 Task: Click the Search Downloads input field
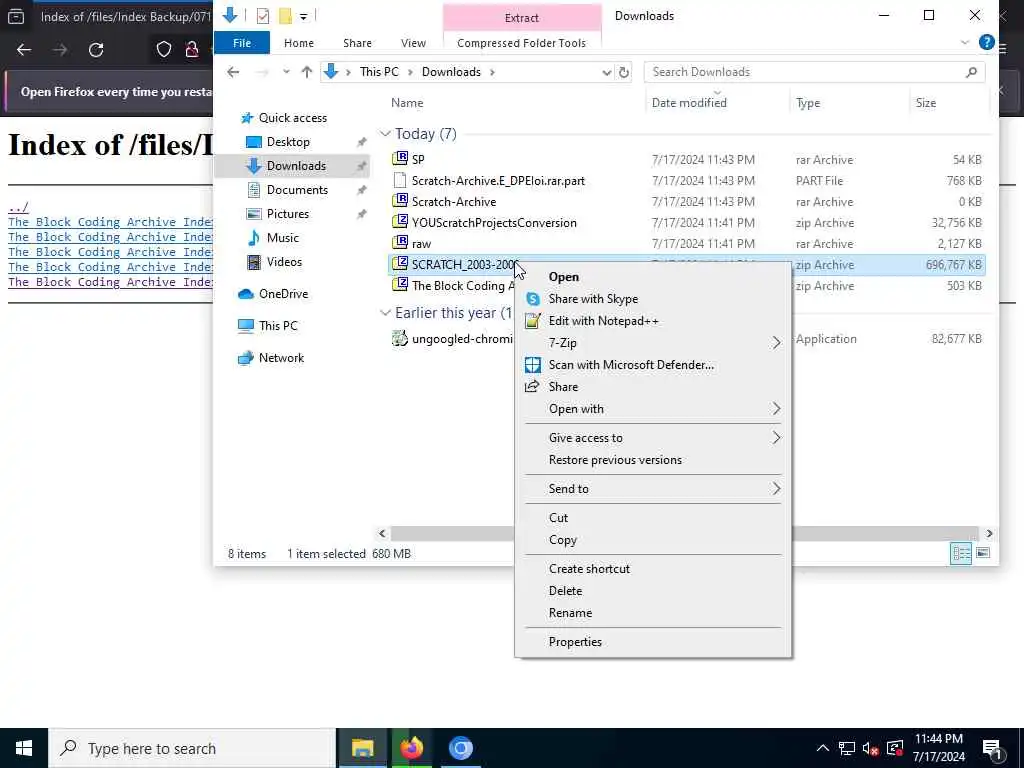pos(814,72)
